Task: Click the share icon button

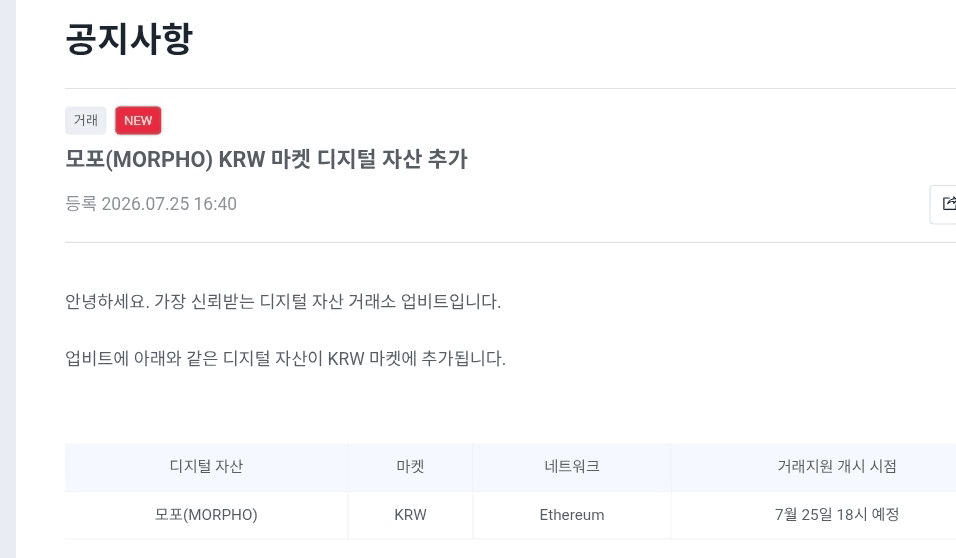Action: click(944, 204)
